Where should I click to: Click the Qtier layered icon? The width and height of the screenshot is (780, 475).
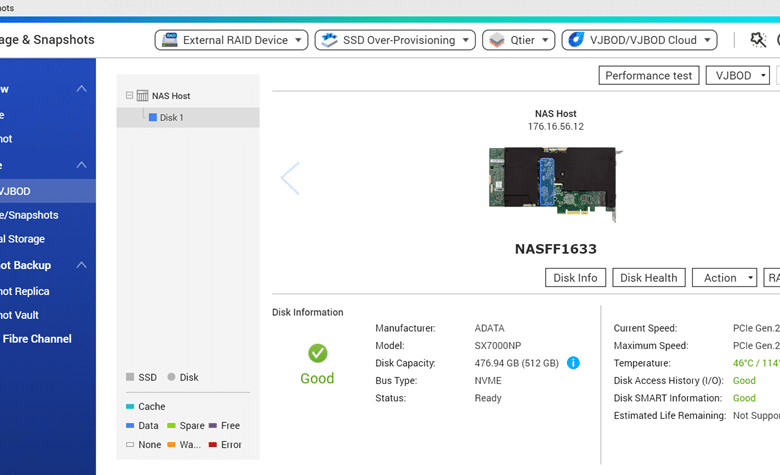(497, 40)
